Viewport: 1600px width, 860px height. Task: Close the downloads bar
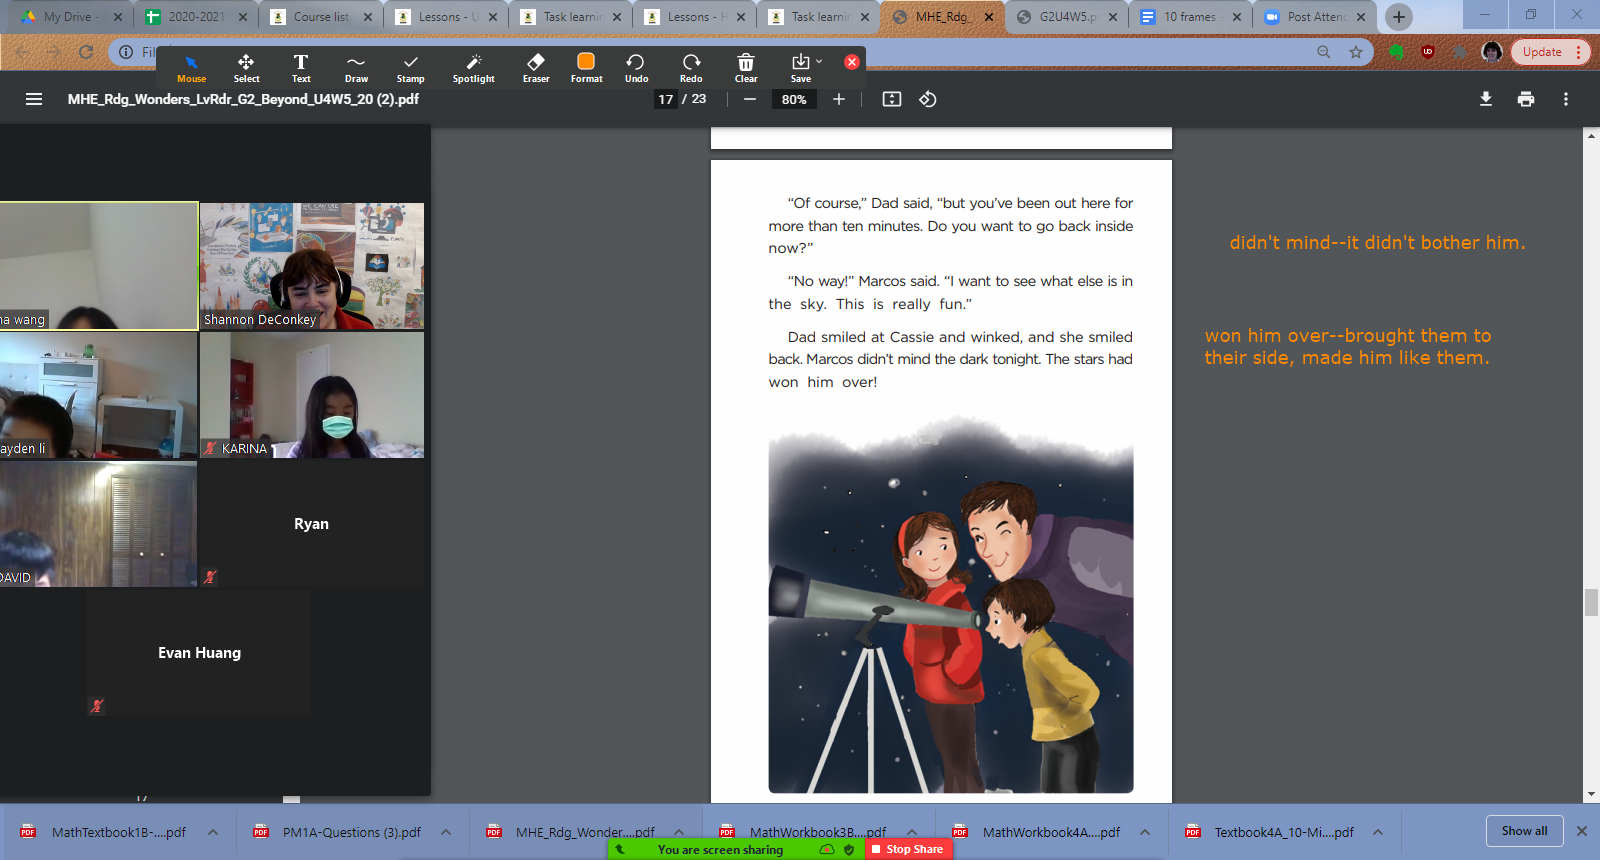(1582, 831)
